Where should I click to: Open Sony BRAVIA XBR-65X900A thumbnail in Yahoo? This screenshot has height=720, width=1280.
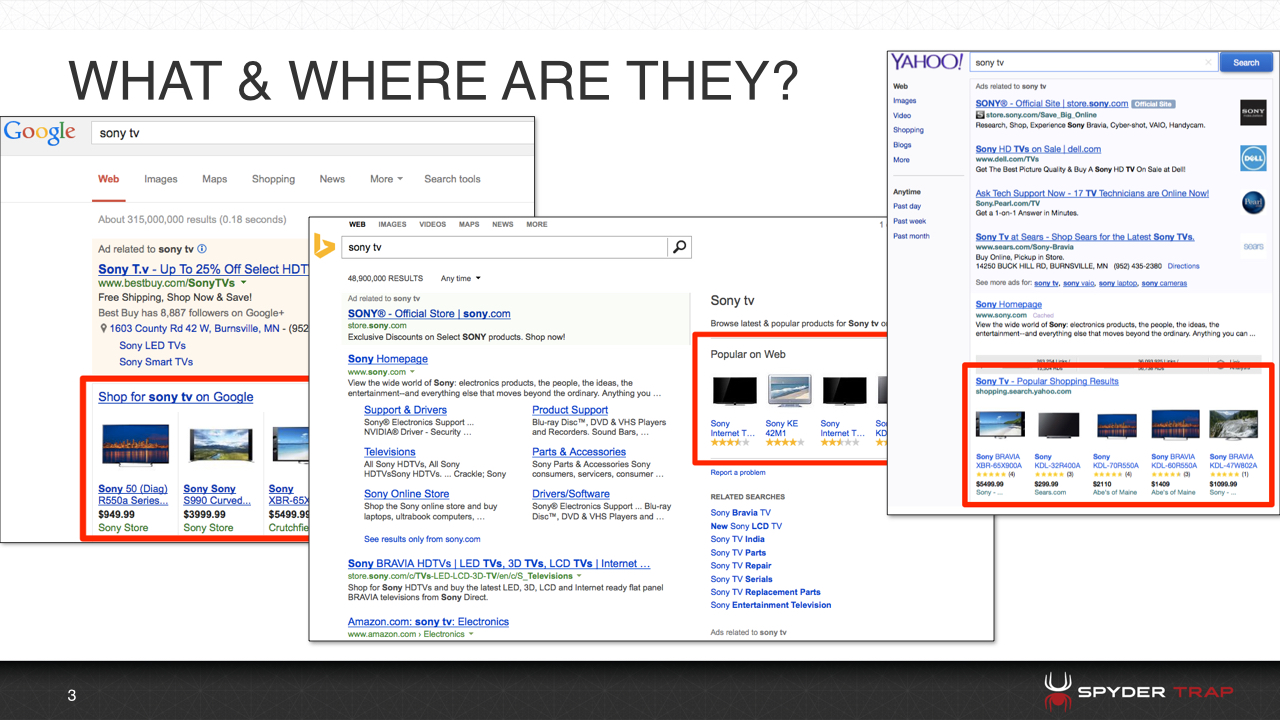[999, 427]
